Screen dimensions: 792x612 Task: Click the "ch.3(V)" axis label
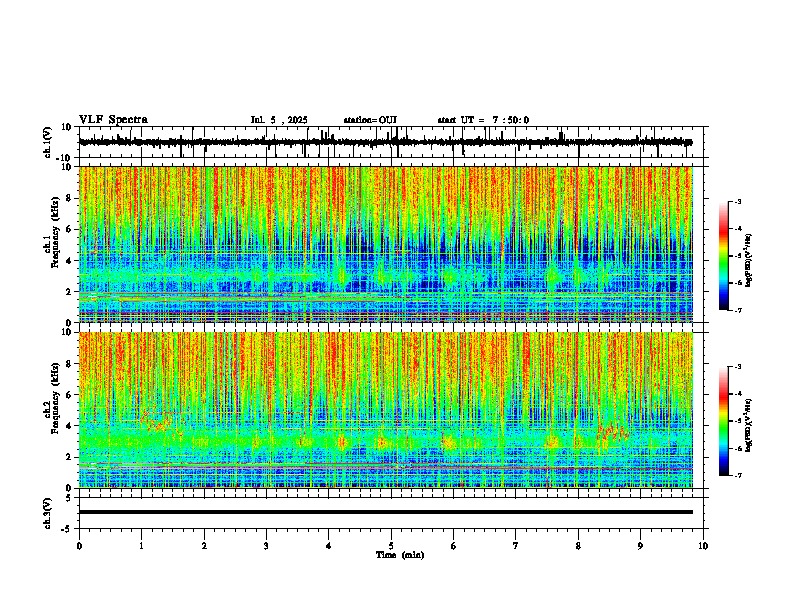click(48, 514)
